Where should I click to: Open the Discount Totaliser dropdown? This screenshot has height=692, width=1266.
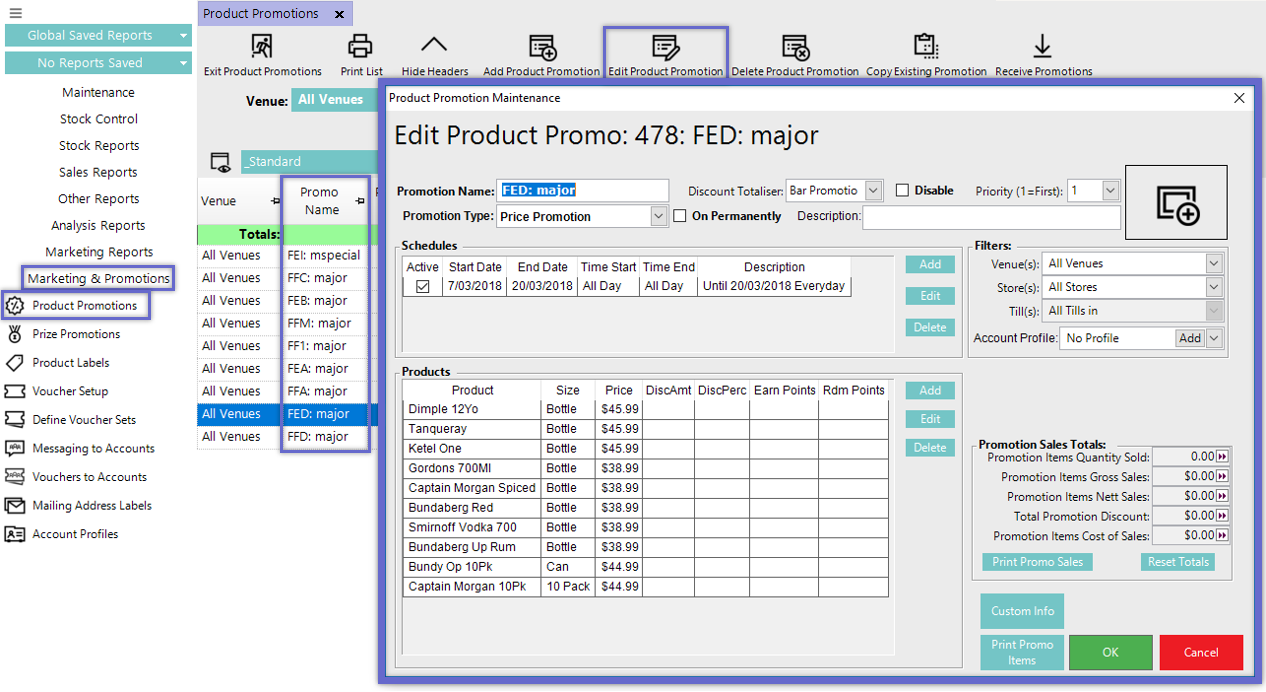tap(873, 190)
